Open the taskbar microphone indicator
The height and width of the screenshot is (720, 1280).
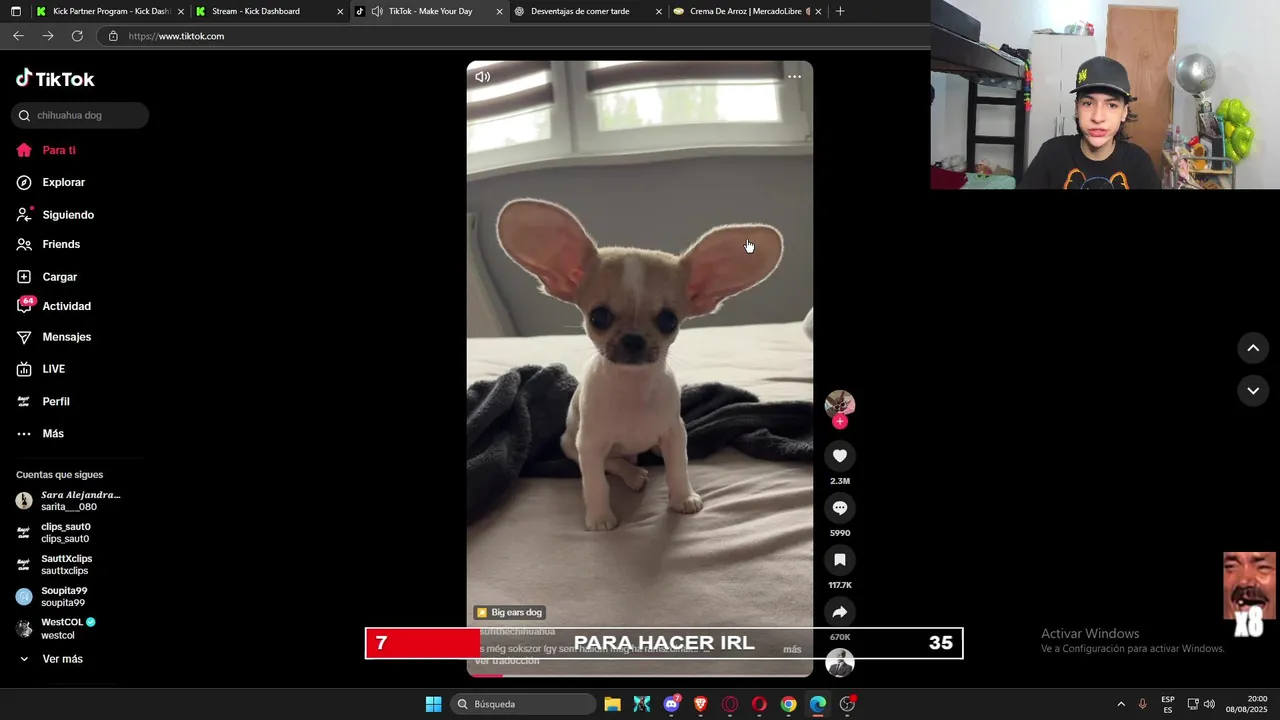pos(1143,704)
